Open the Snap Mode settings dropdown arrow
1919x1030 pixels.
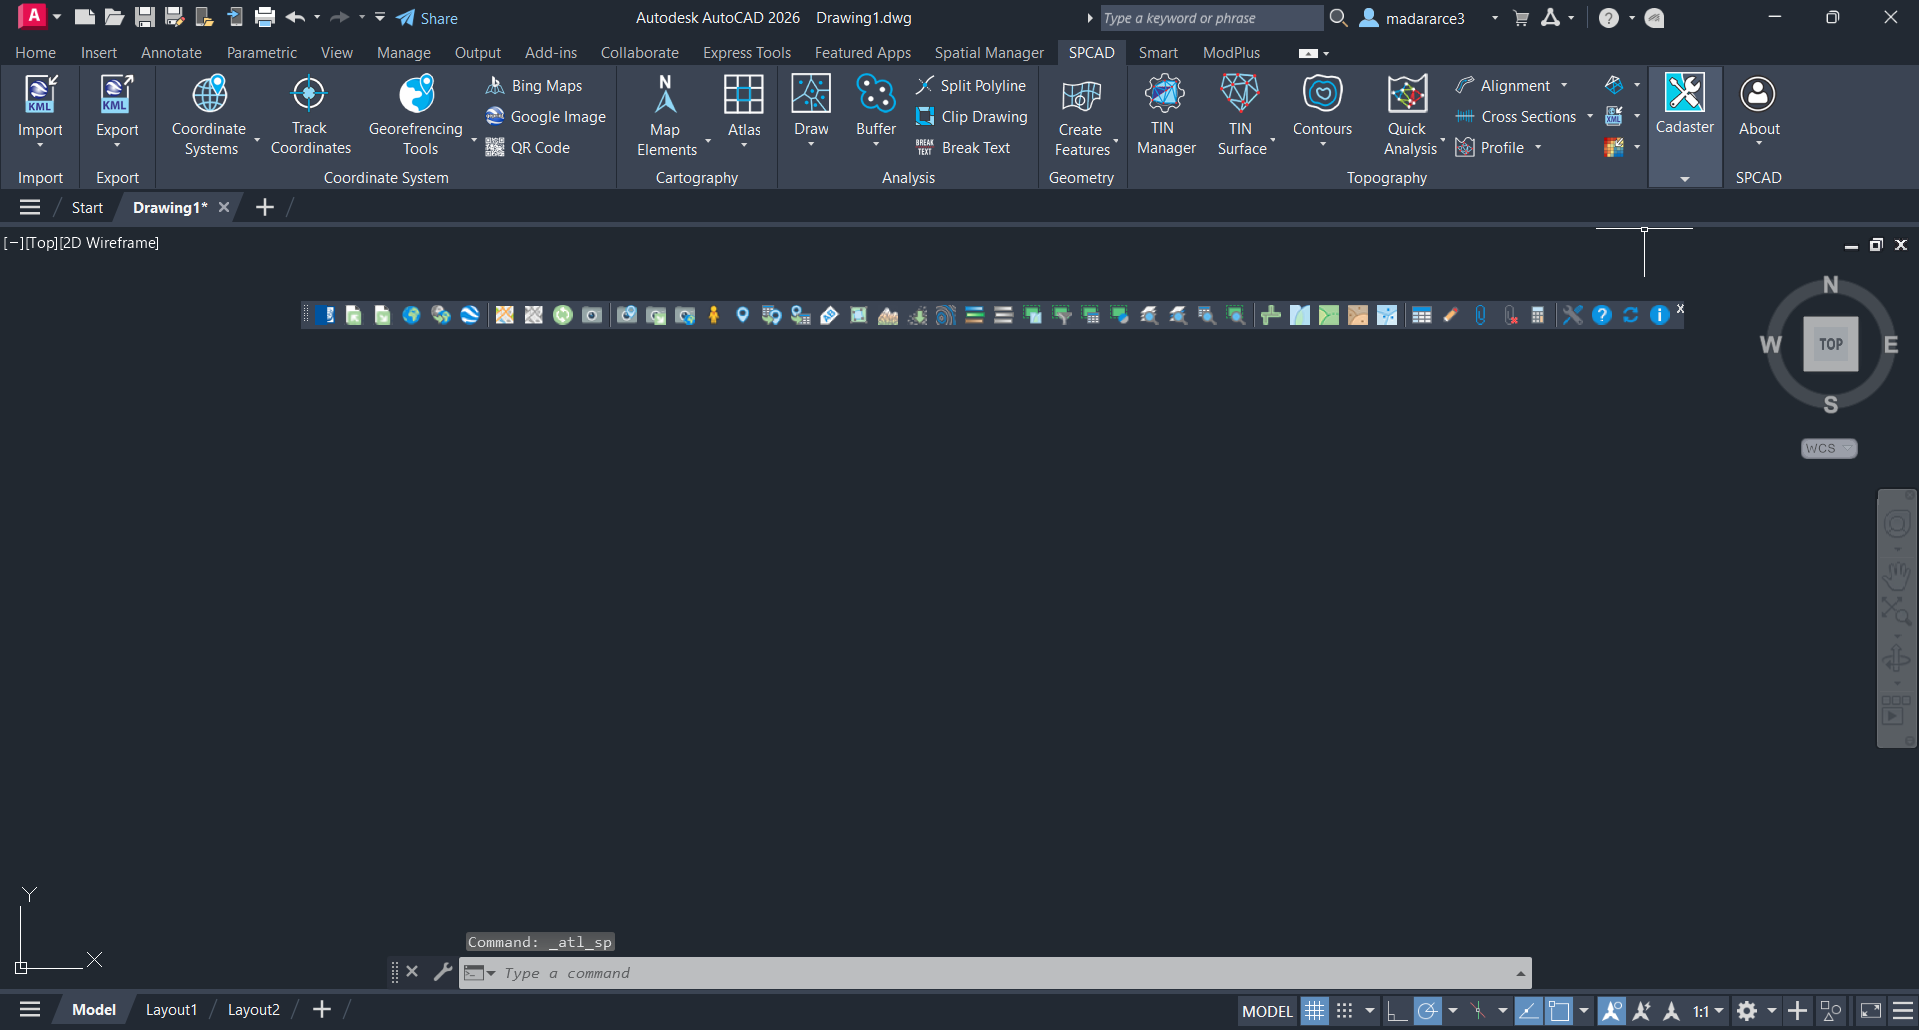(x=1370, y=1011)
